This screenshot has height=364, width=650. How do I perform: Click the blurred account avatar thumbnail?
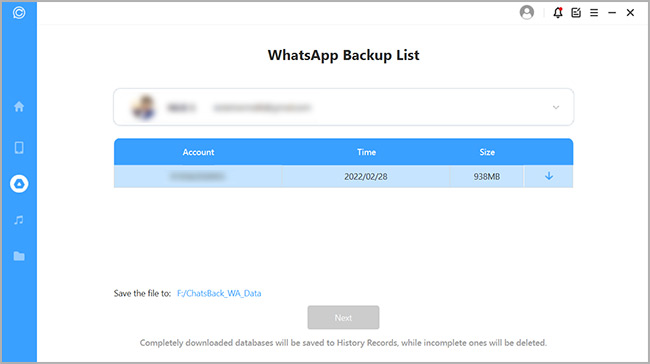click(x=144, y=107)
